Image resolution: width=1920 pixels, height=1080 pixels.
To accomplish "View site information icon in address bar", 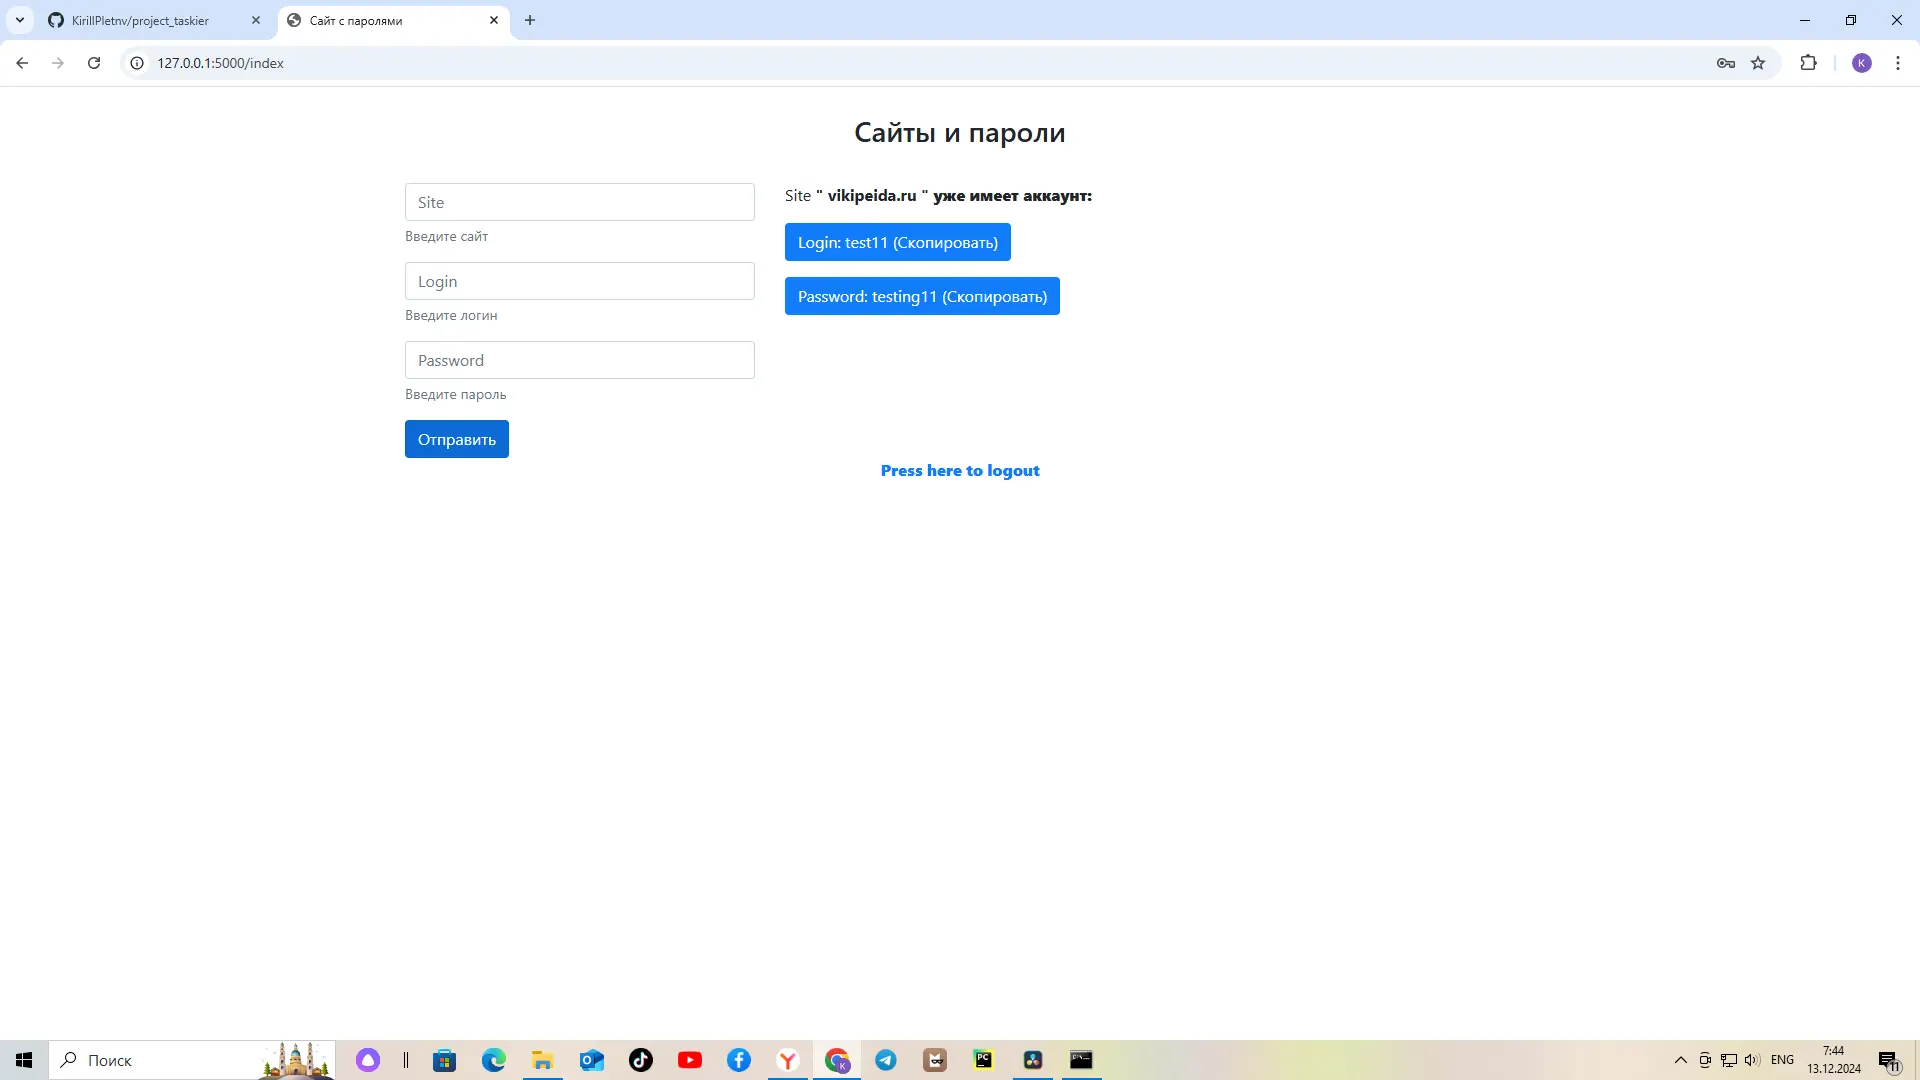I will (137, 63).
